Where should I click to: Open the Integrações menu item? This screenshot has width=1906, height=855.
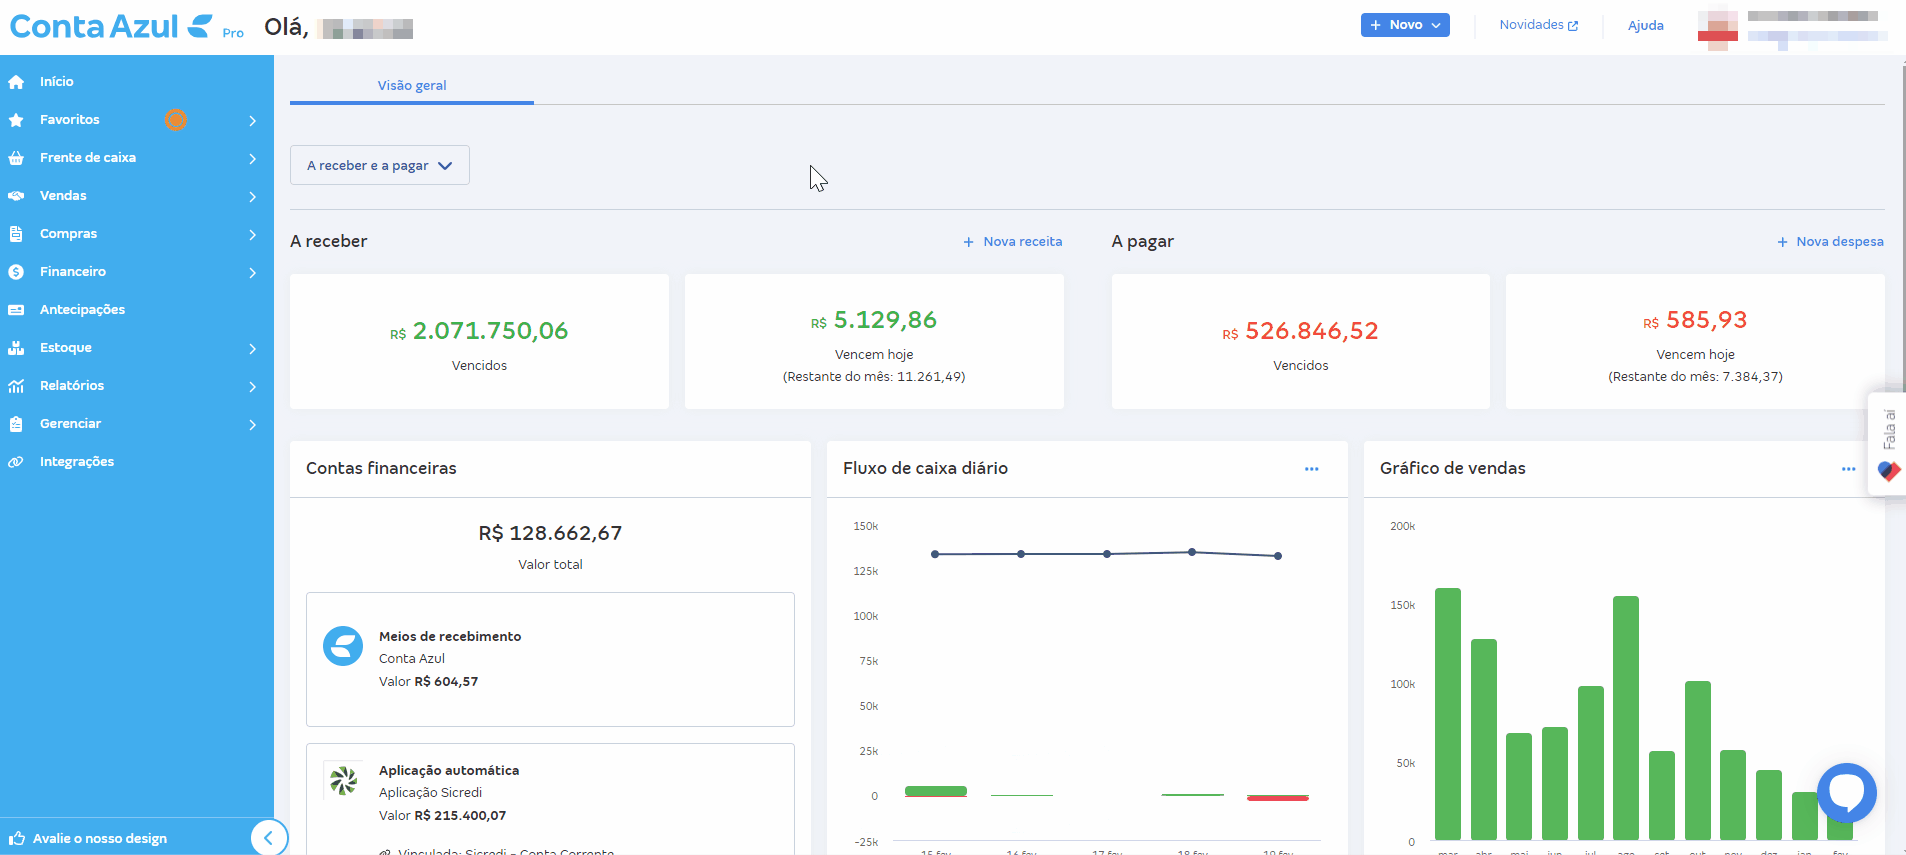pyautogui.click(x=137, y=462)
